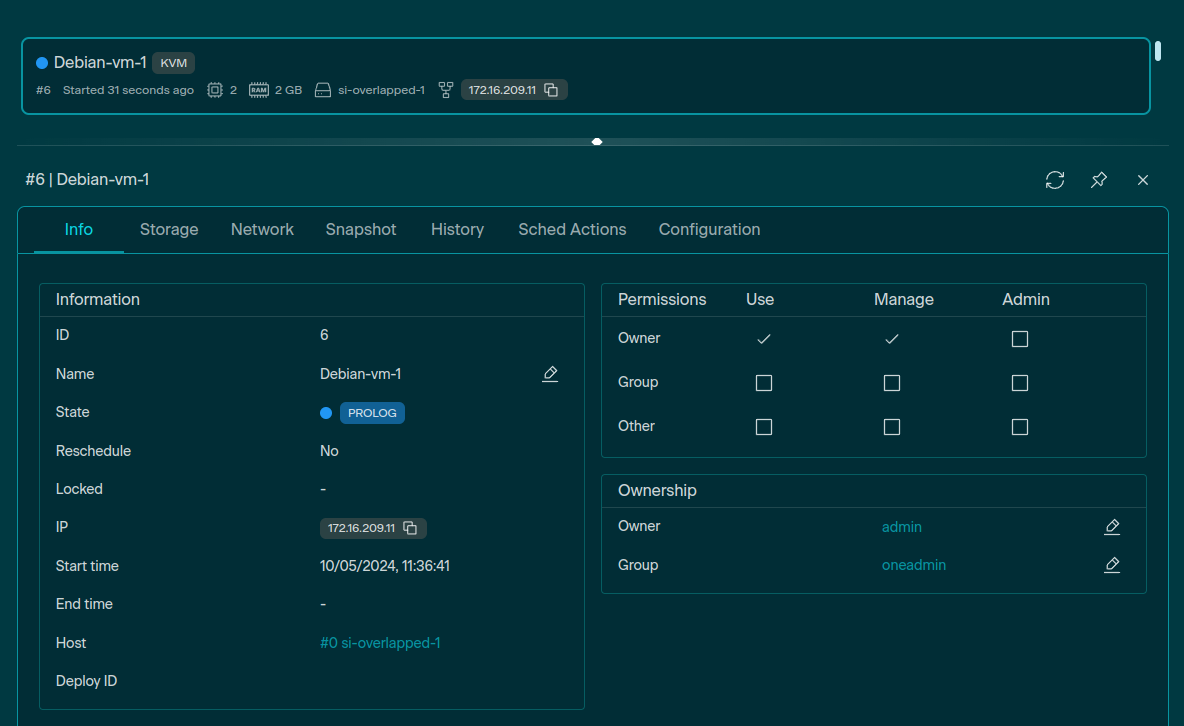Pin the VM details panel

point(1099,180)
